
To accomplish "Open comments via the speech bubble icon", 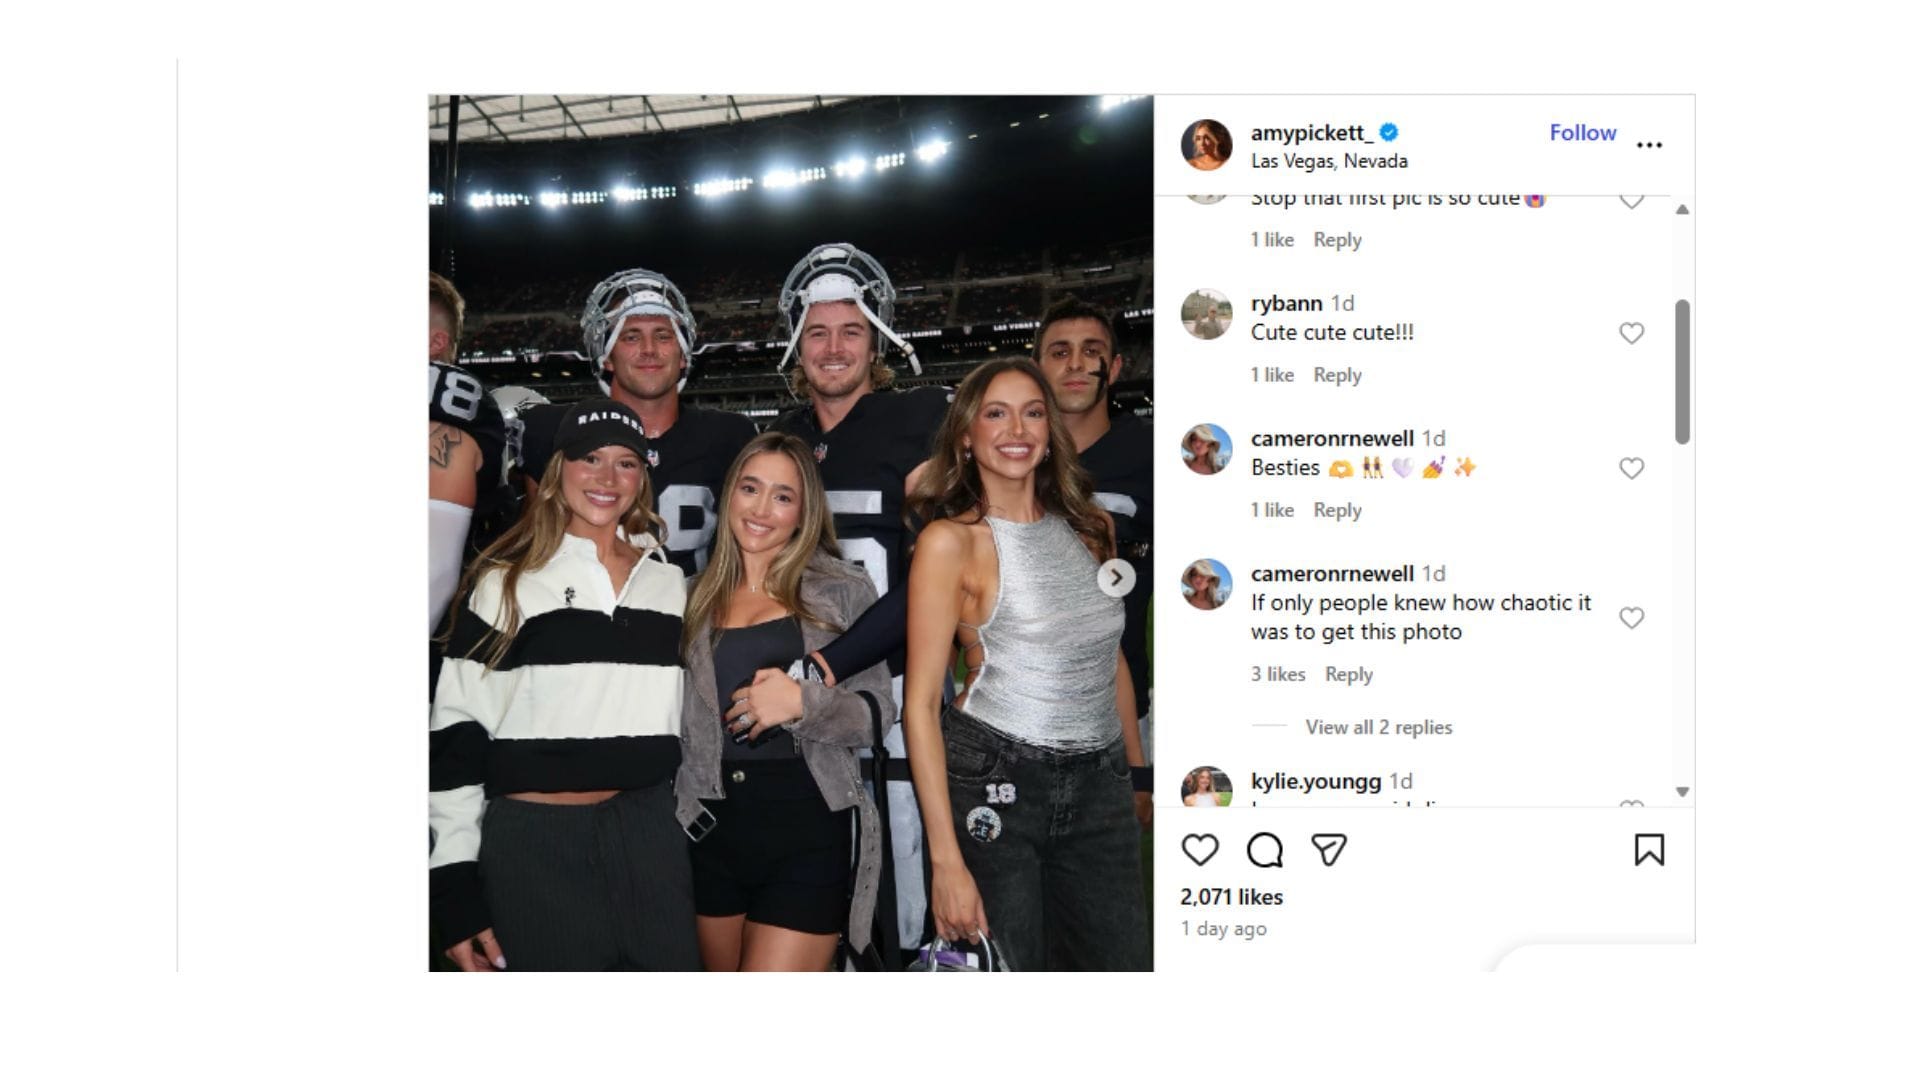I will coord(1267,851).
